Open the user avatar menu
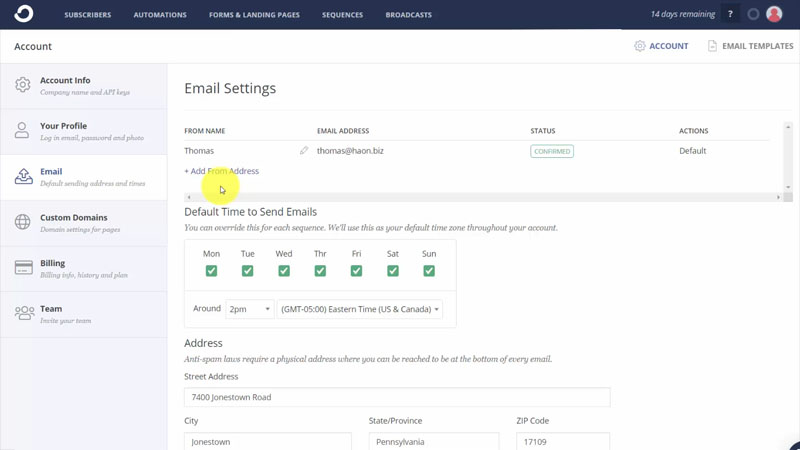The height and width of the screenshot is (450, 800). [773, 15]
